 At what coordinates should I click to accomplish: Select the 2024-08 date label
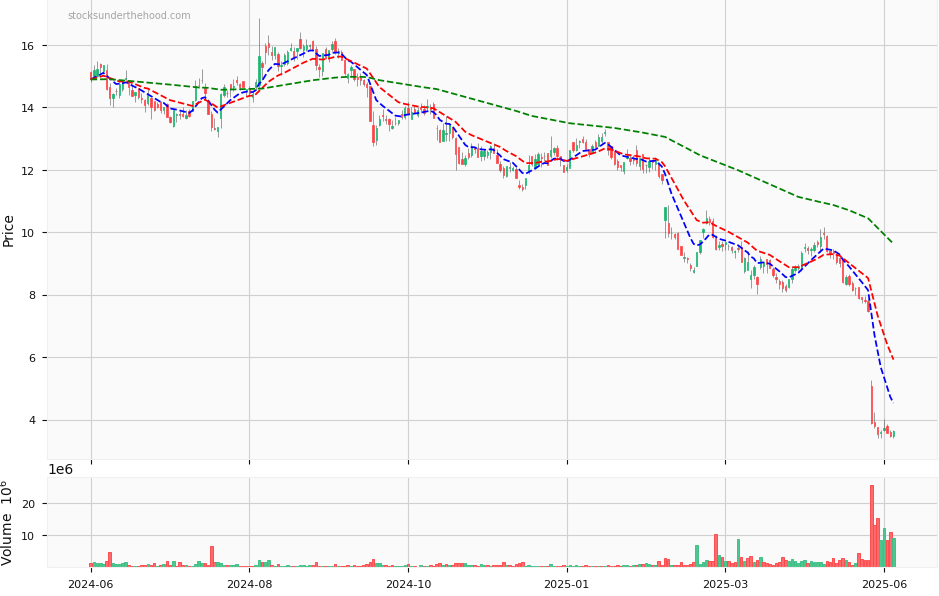[x=249, y=583]
